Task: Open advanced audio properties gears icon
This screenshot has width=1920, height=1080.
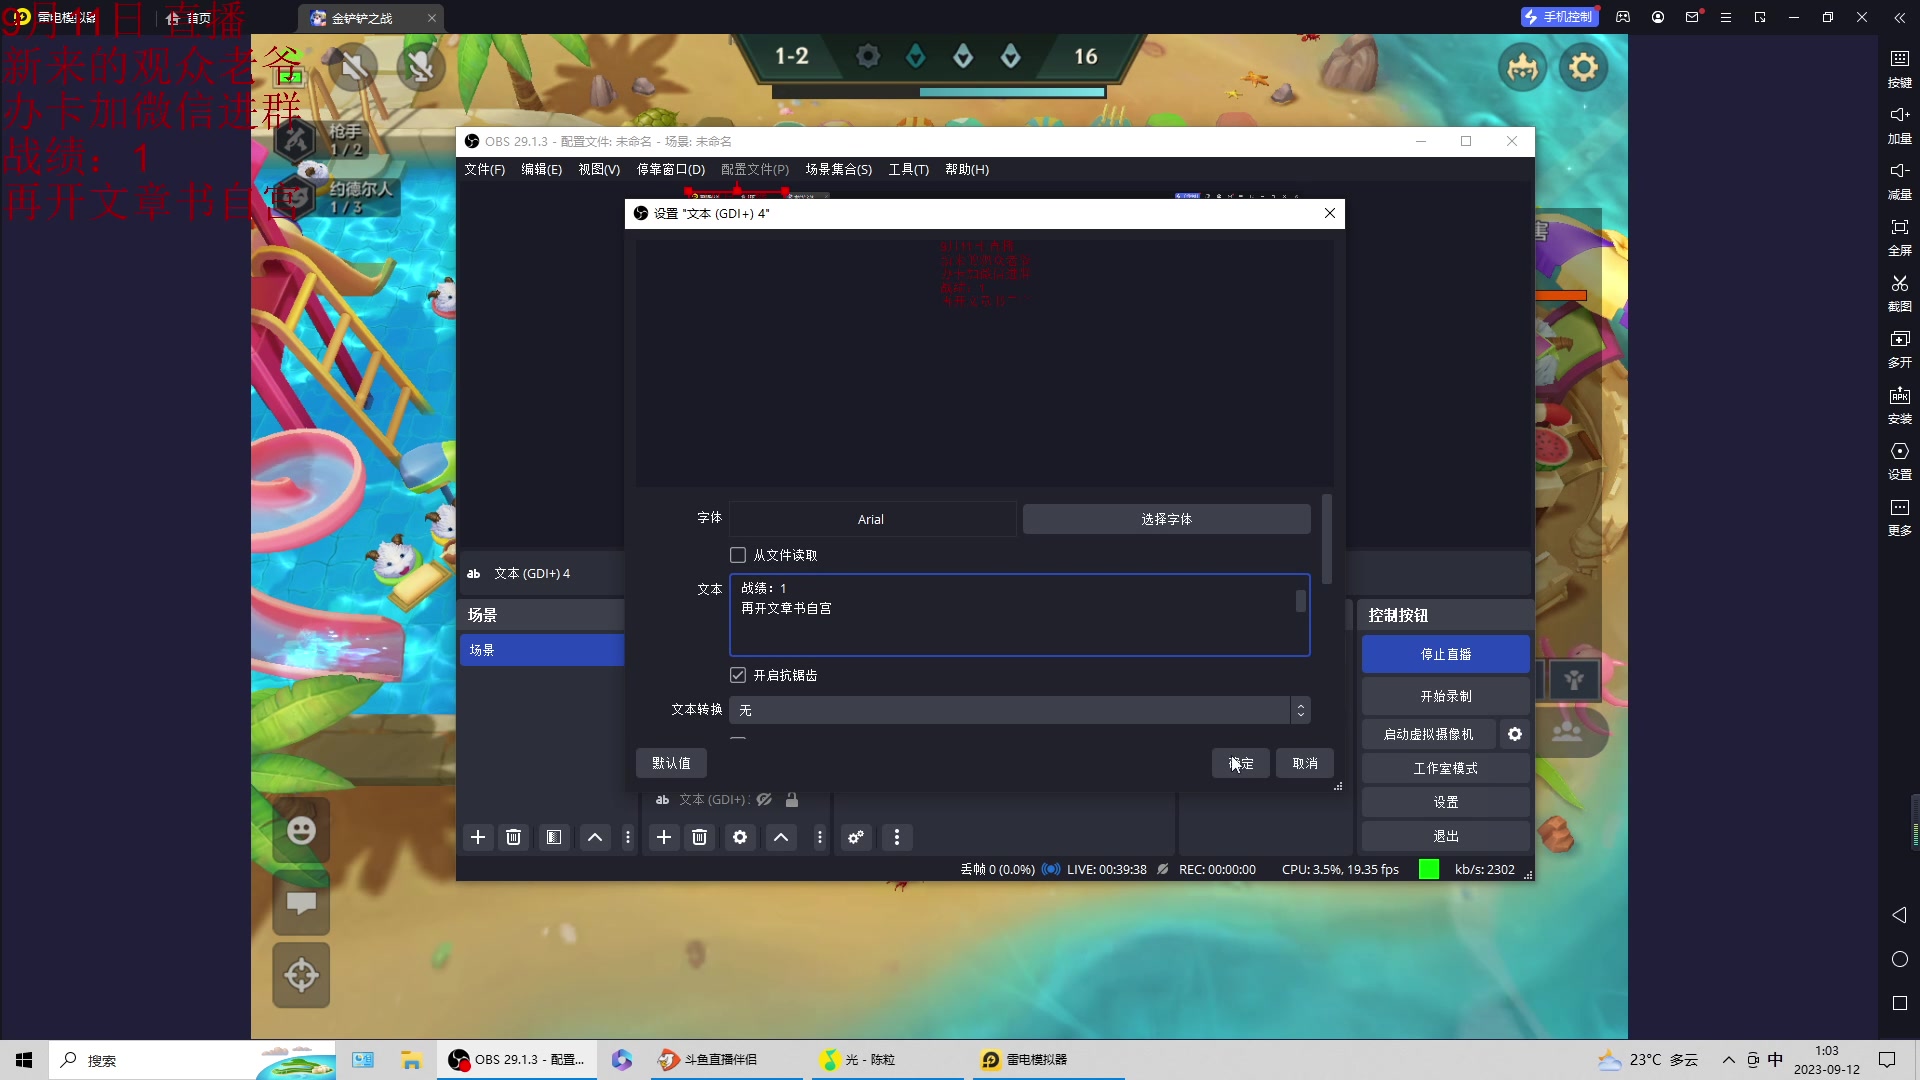Action: tap(856, 837)
